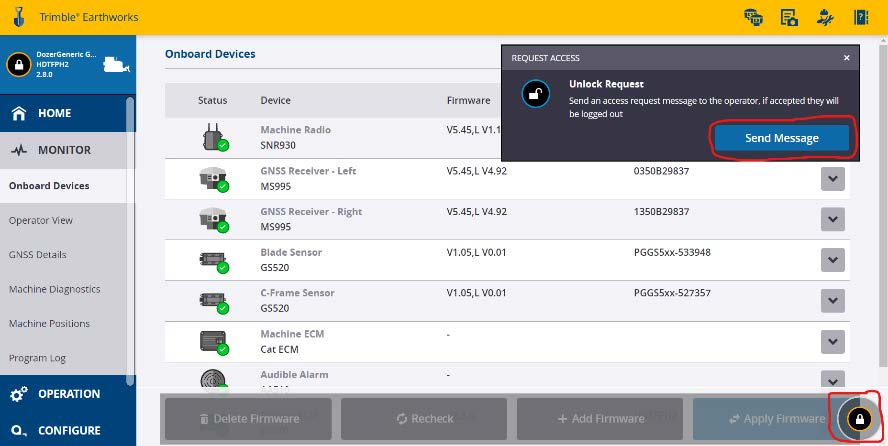Open Machine Positions in sidebar
The height and width of the screenshot is (446, 888).
pyautogui.click(x=63, y=324)
